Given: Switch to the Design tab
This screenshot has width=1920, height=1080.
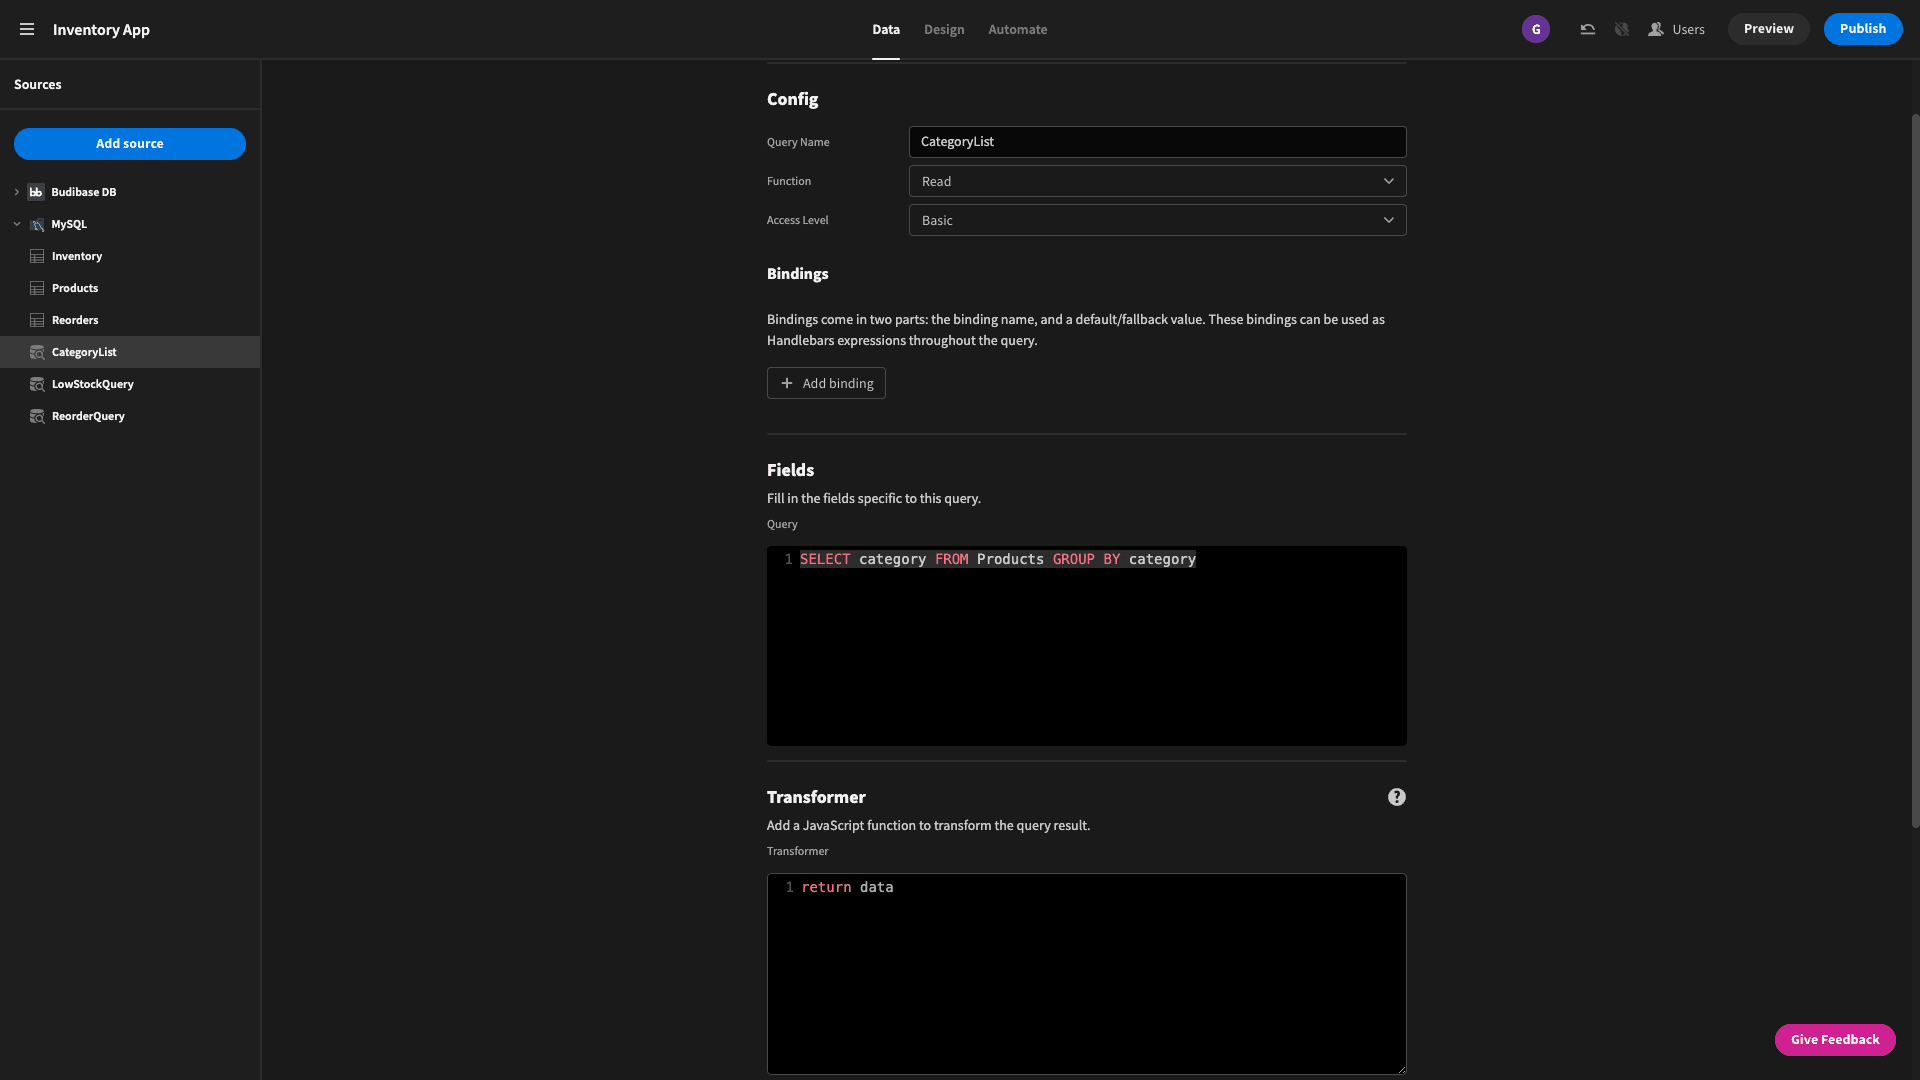Looking at the screenshot, I should (x=943, y=30).
